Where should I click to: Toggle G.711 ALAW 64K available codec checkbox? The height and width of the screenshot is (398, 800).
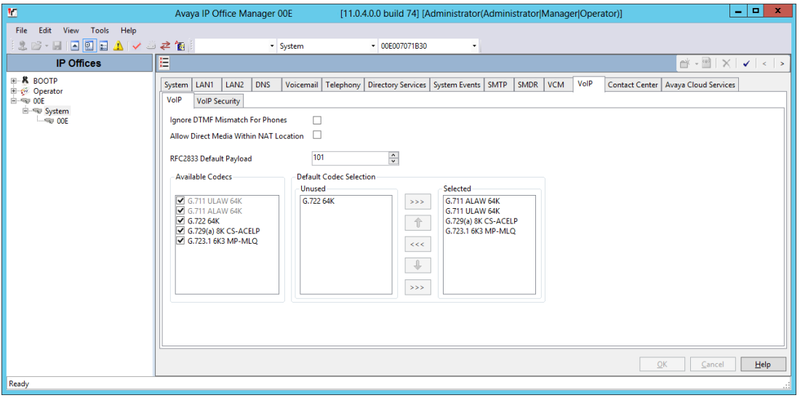point(180,211)
